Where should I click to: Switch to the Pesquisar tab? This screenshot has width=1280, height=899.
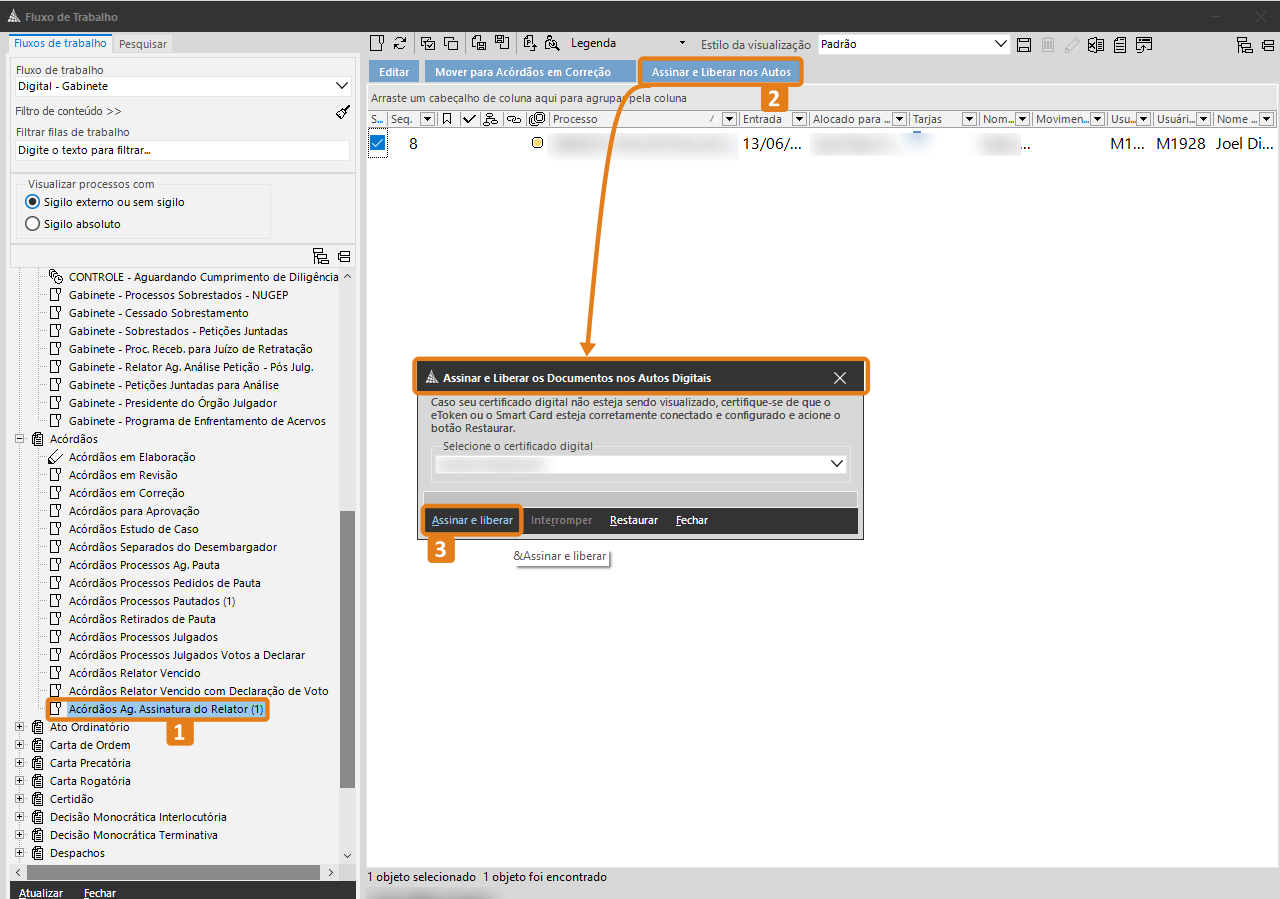pyautogui.click(x=143, y=44)
